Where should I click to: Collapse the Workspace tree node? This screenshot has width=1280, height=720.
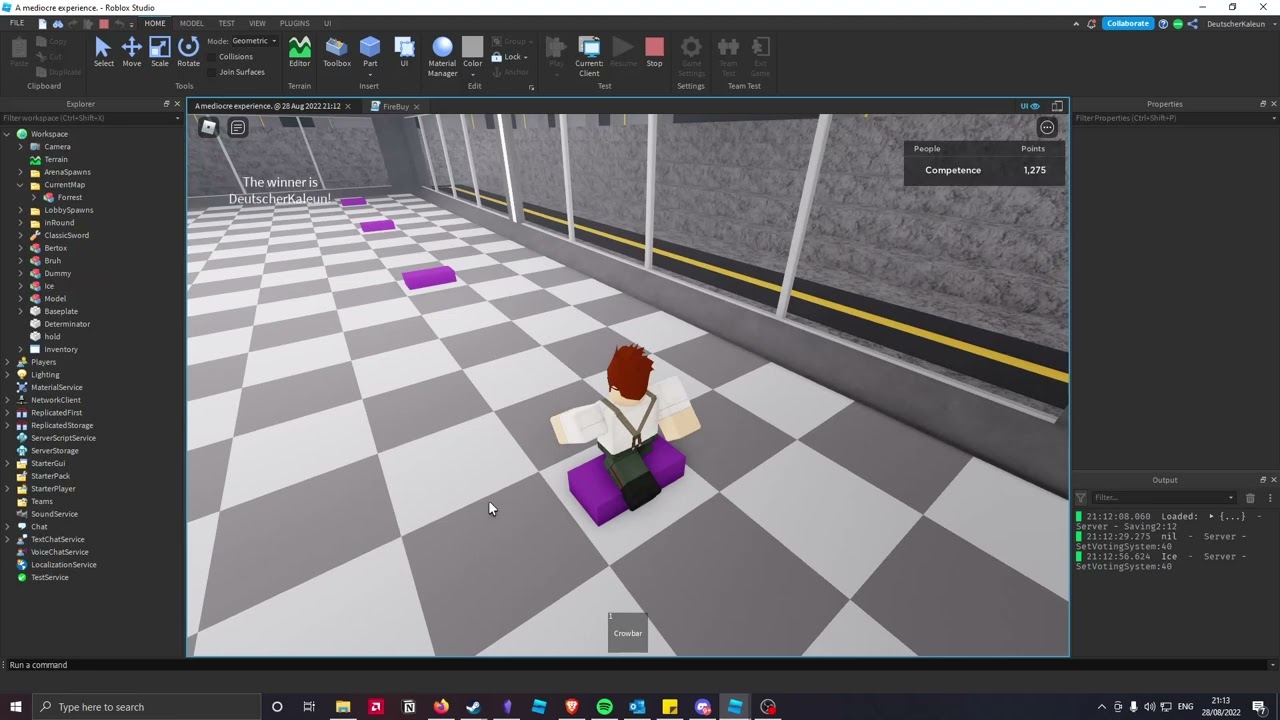[7, 134]
